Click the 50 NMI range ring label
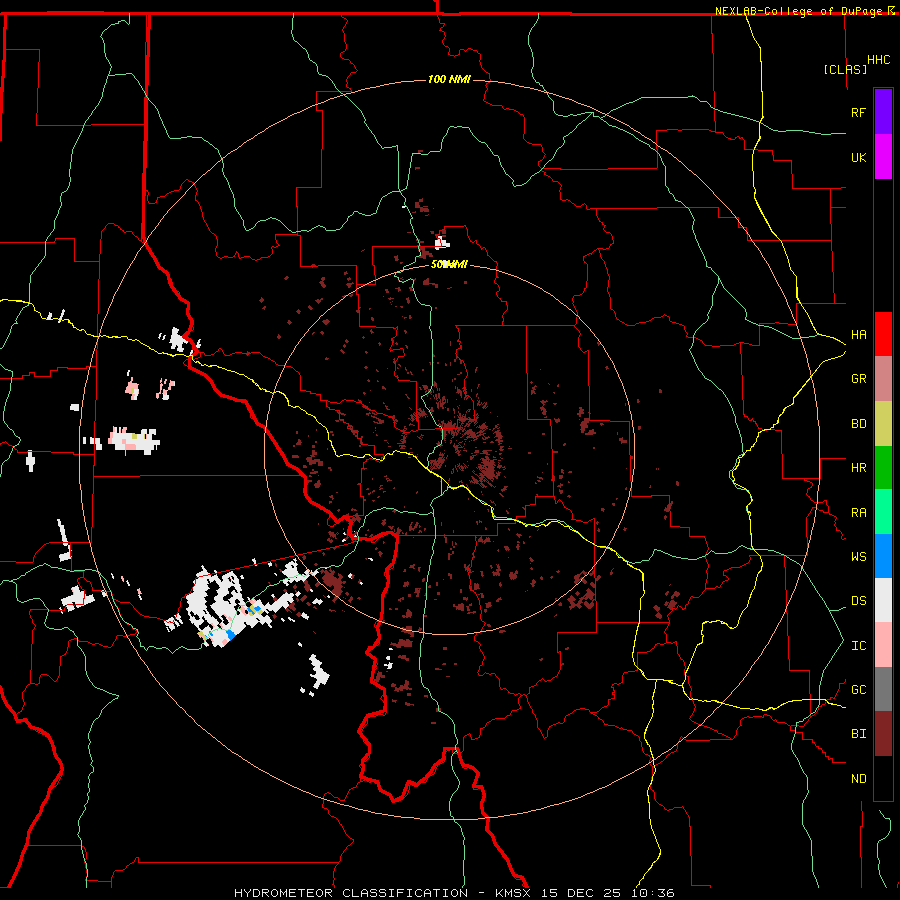The width and height of the screenshot is (900, 900). [449, 265]
